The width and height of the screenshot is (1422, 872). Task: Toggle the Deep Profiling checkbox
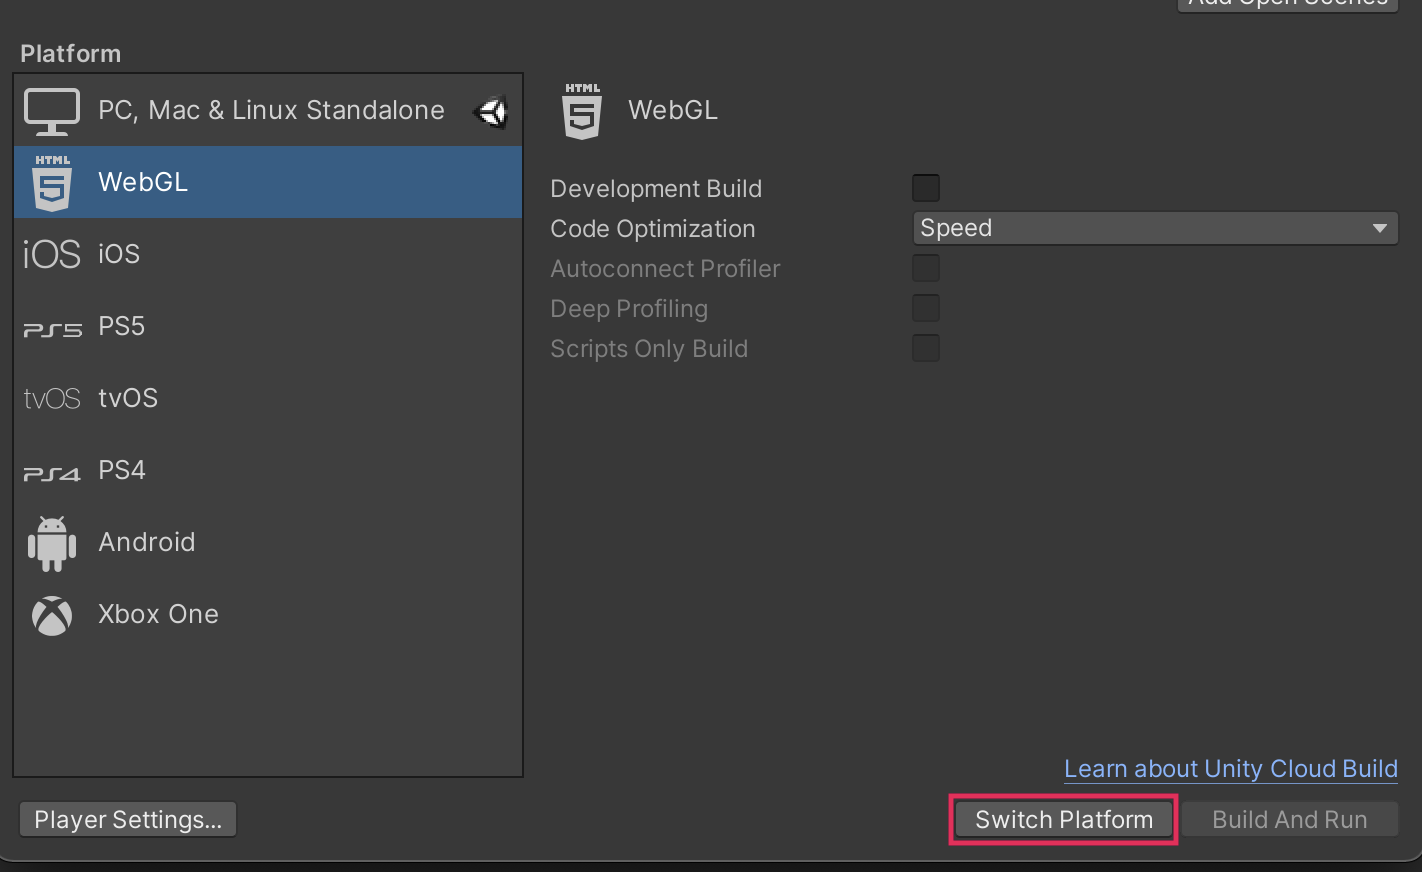(926, 308)
